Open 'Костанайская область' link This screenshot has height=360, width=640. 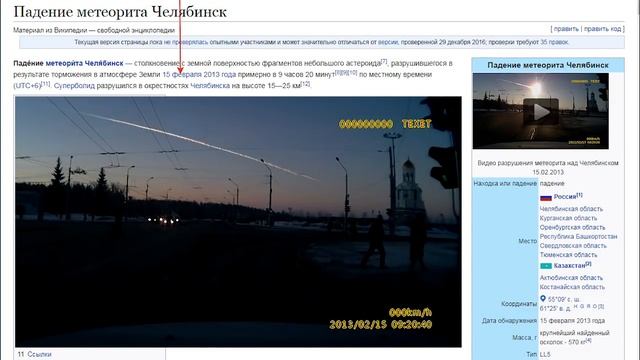[x=572, y=287]
